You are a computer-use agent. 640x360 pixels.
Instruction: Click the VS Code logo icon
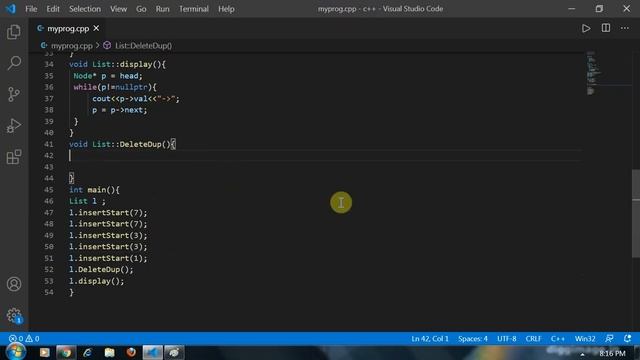(x=11, y=9)
